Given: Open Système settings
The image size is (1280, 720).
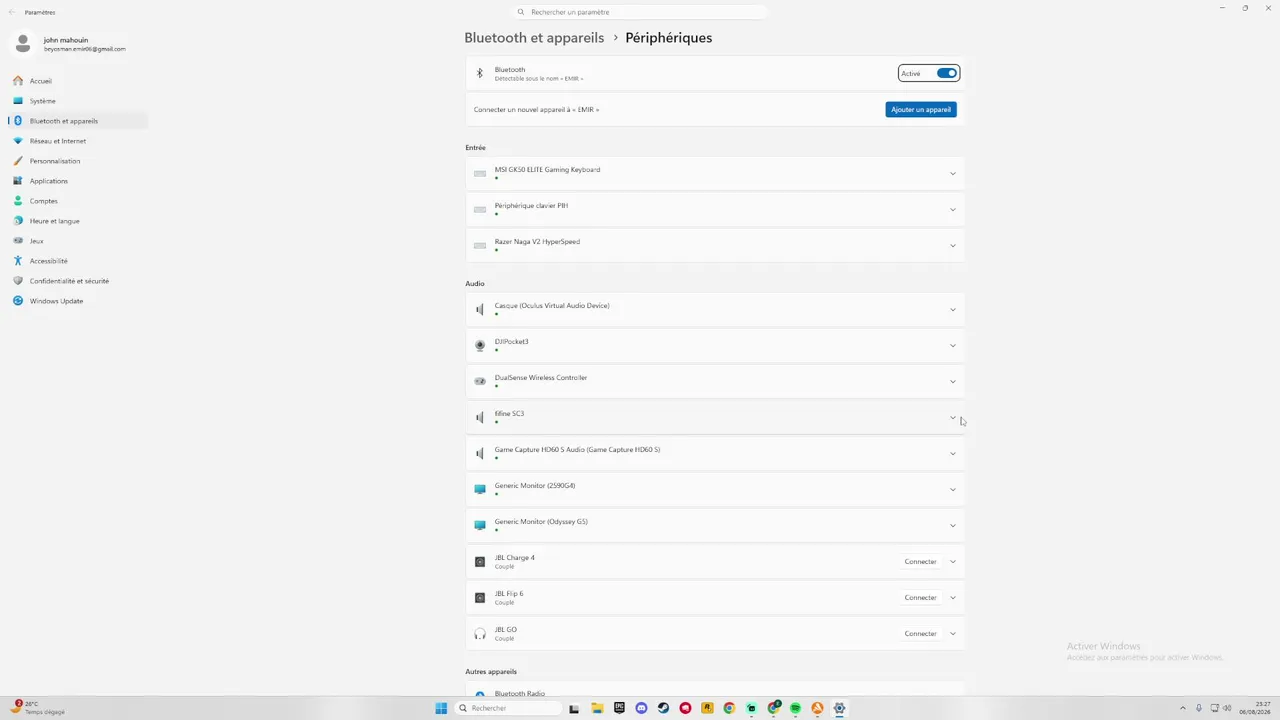Looking at the screenshot, I should (x=78, y=101).
